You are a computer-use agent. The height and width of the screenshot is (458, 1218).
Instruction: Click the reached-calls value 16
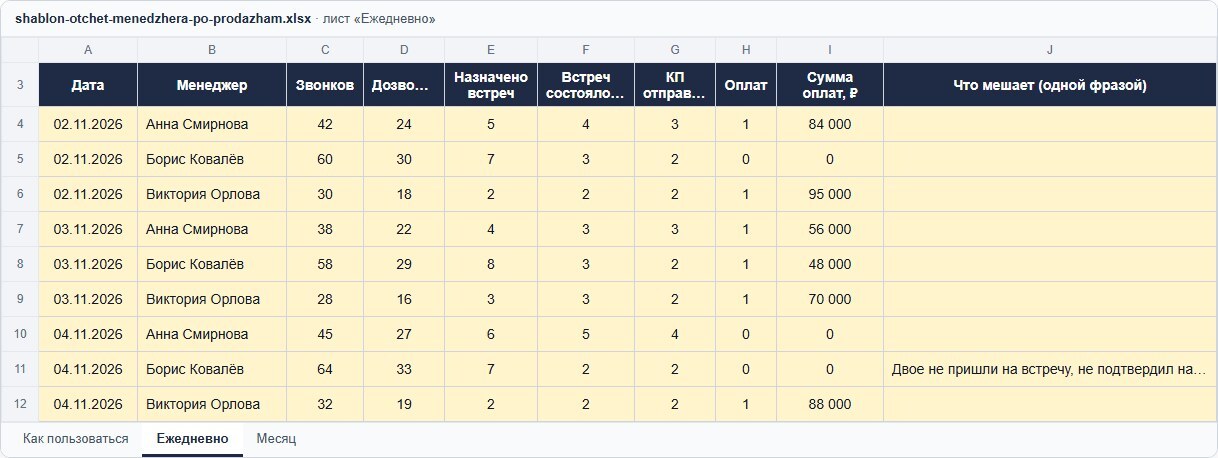pyautogui.click(x=404, y=299)
